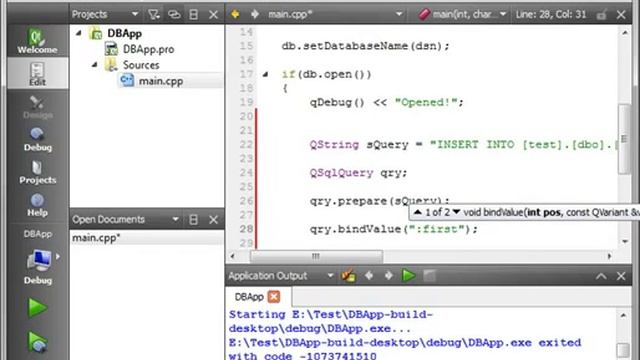The image size is (640, 360).
Task: Open the Projects mode in sidebar
Action: tap(37, 171)
